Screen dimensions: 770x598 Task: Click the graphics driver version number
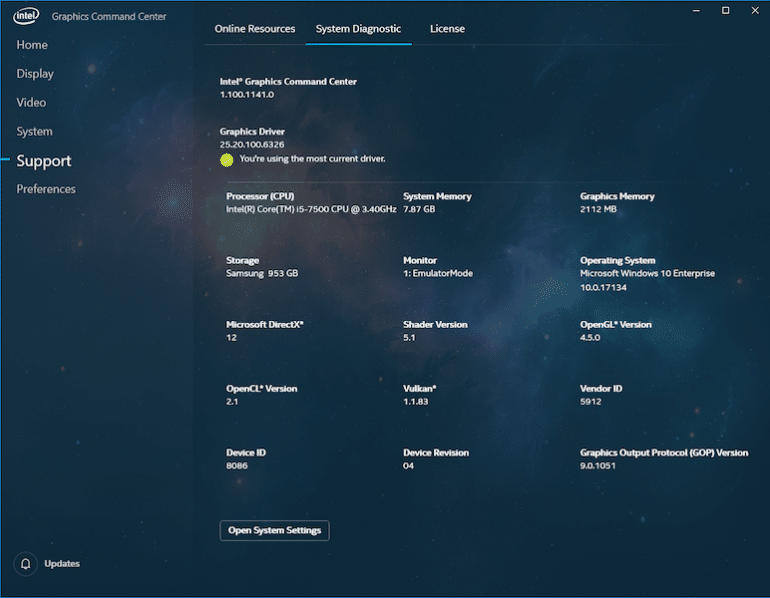[252, 144]
